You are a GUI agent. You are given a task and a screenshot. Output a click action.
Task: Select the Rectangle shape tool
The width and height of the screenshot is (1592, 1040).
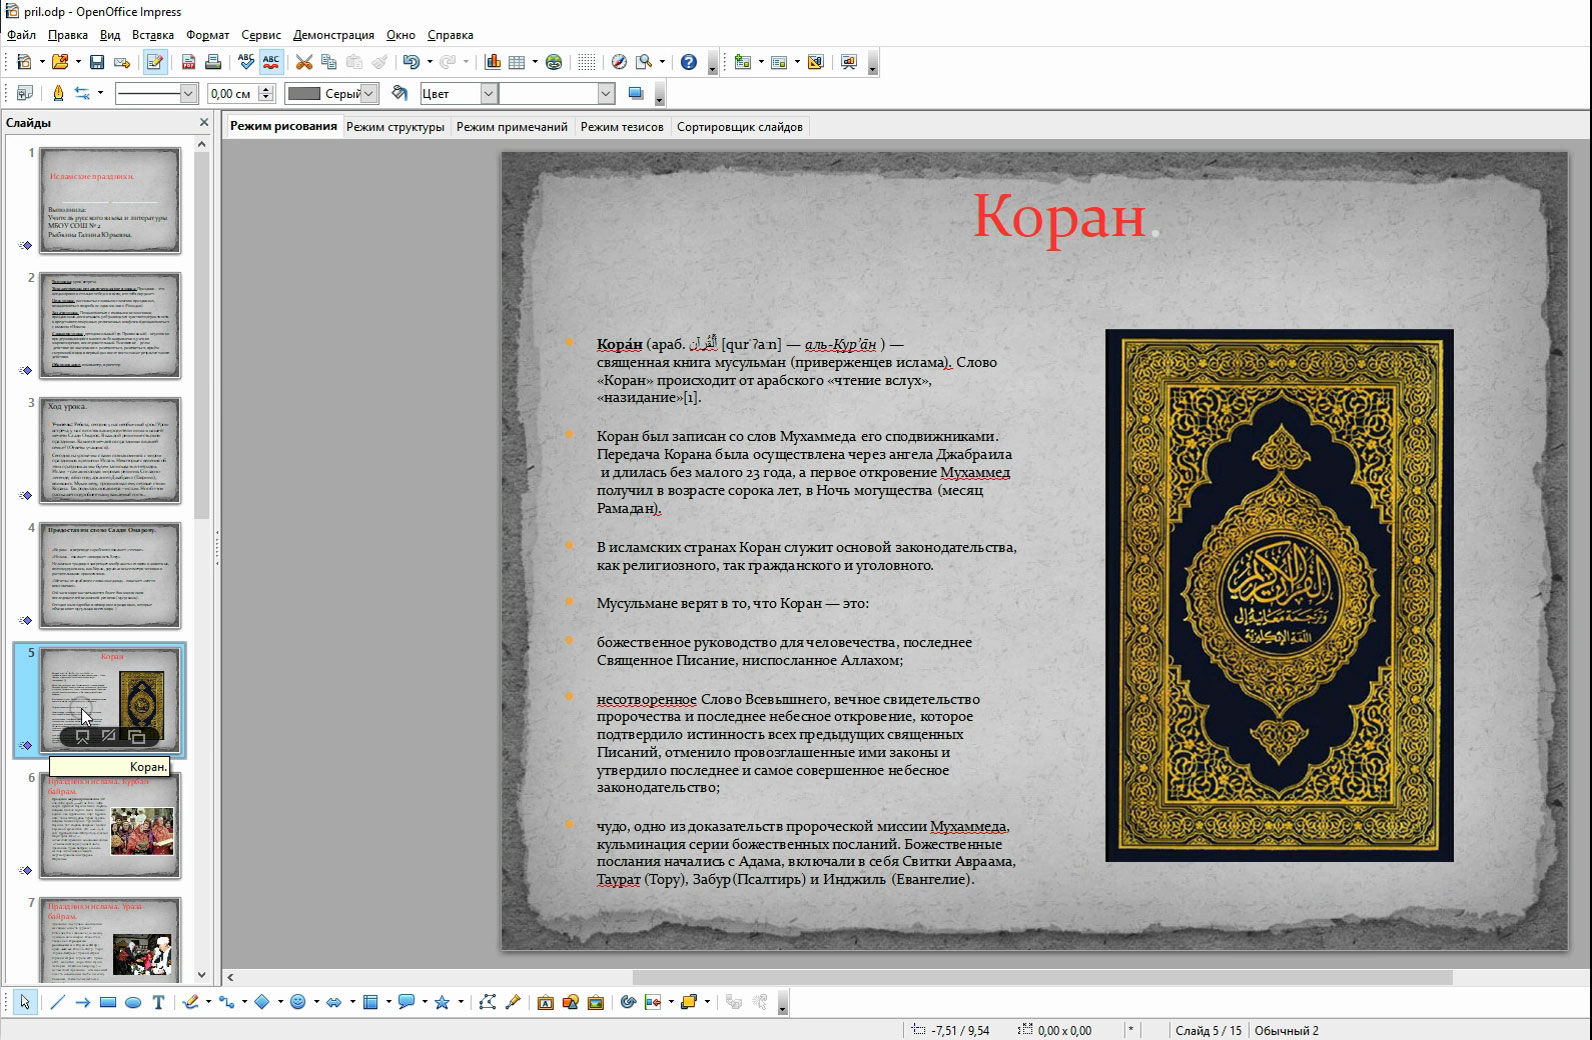(108, 1002)
